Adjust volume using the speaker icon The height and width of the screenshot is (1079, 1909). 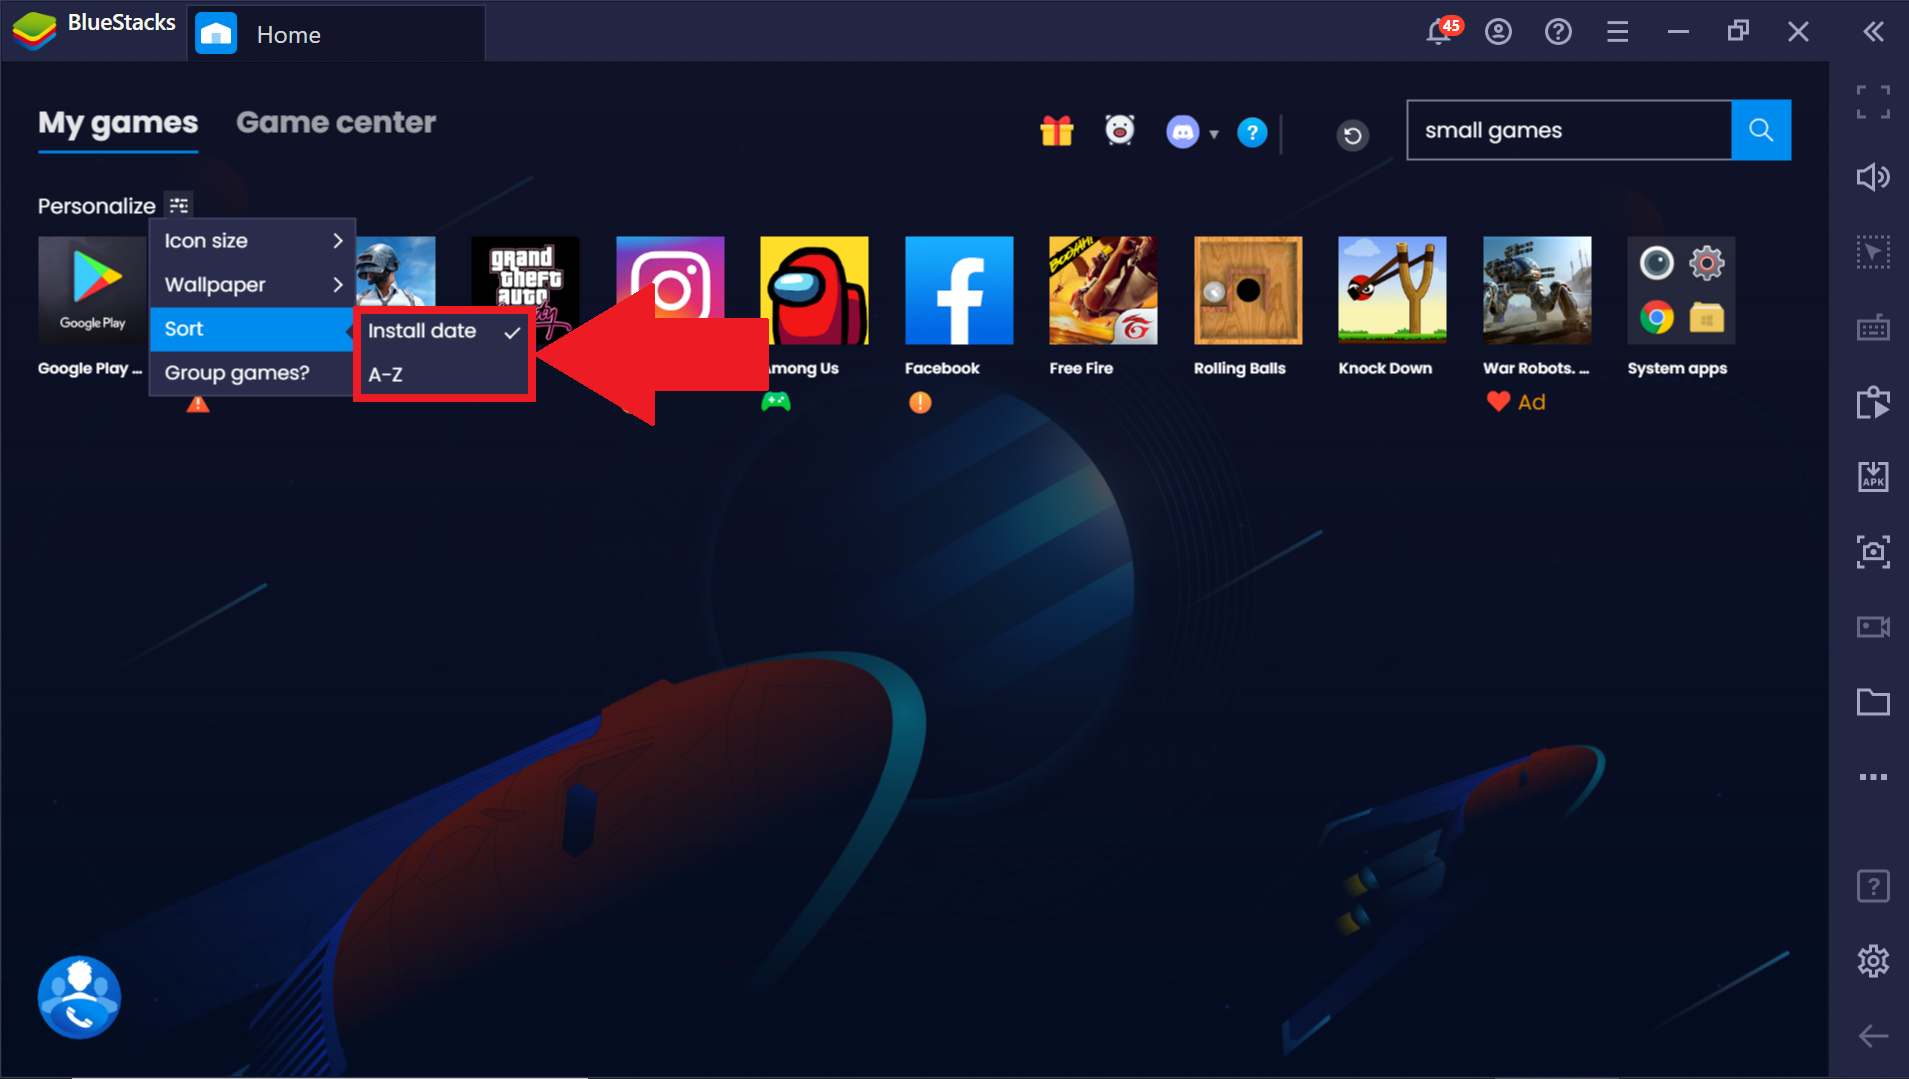click(x=1873, y=177)
